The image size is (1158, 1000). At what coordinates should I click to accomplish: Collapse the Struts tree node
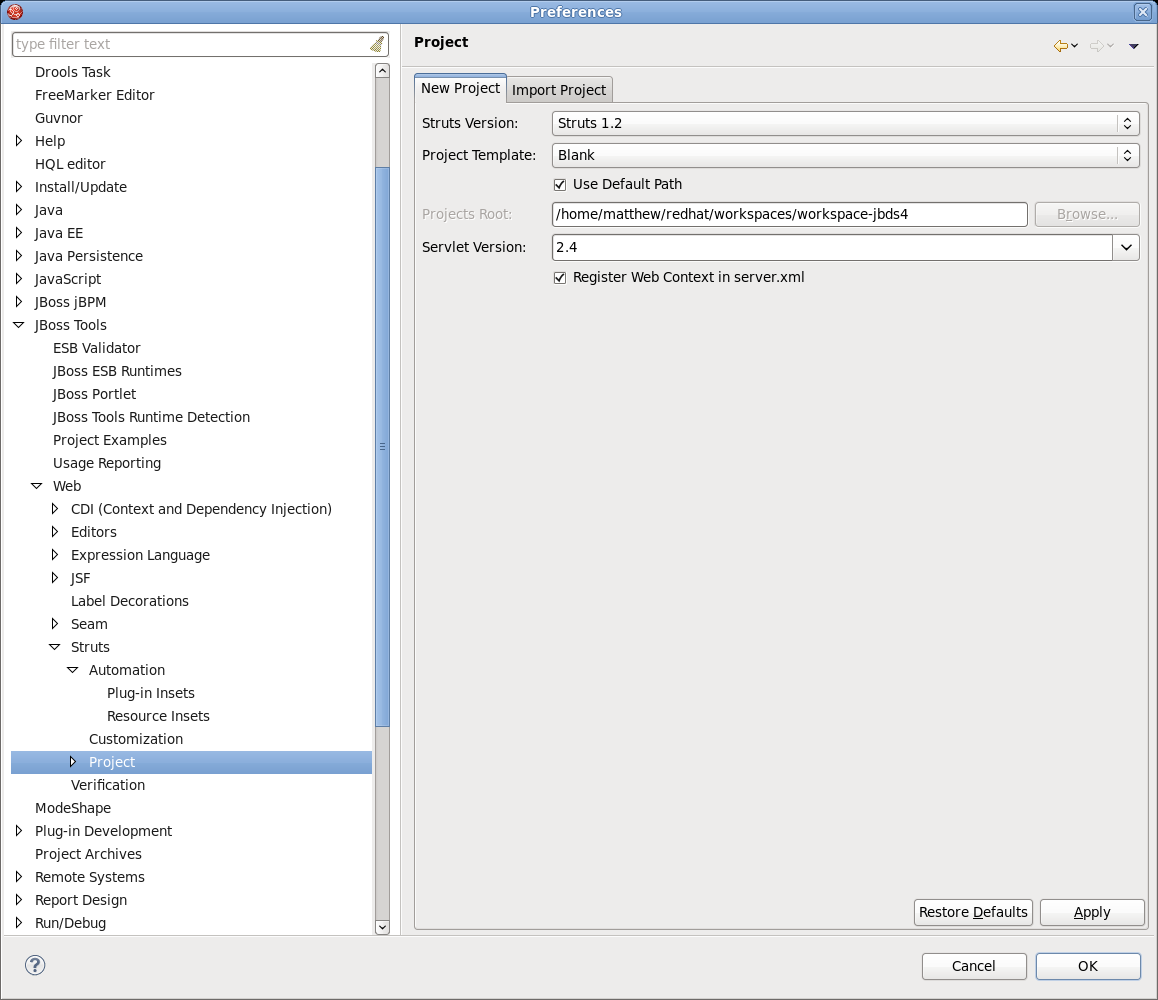tap(55, 647)
